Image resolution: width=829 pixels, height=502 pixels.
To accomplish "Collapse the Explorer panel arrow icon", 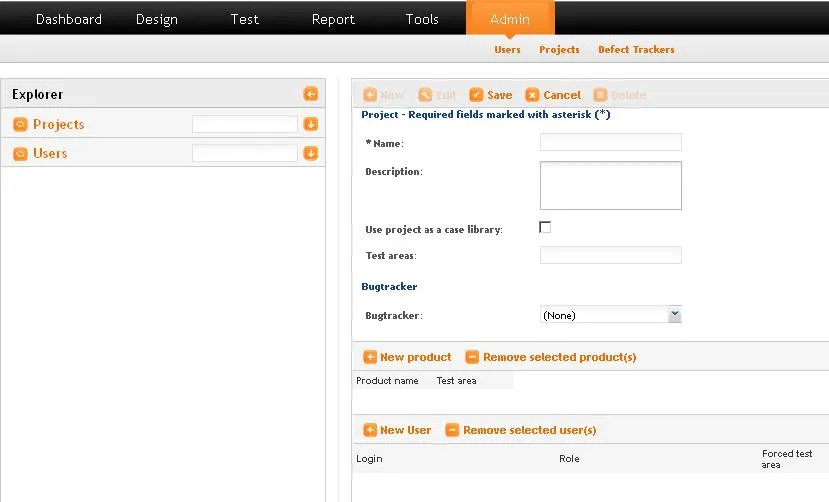I will (311, 94).
